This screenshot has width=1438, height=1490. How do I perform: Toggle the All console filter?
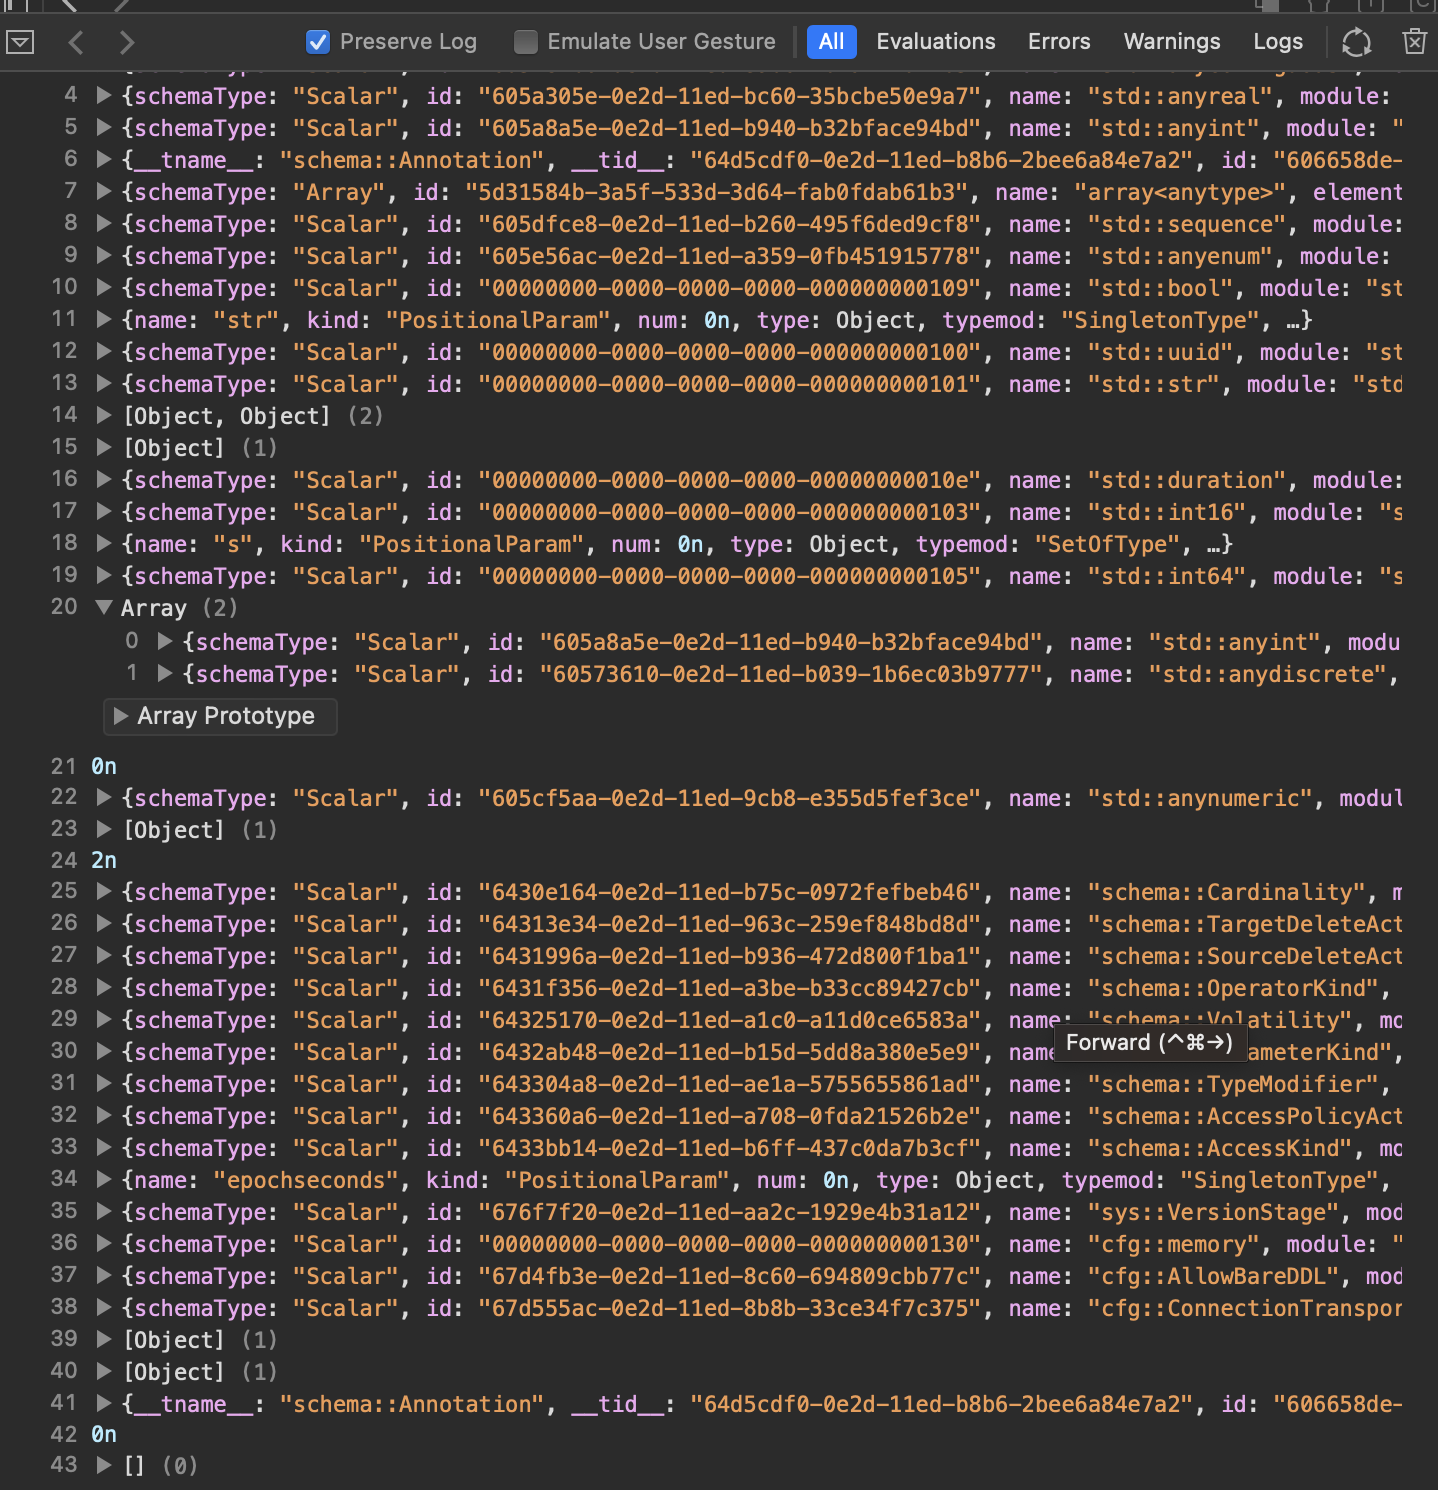[x=831, y=42]
